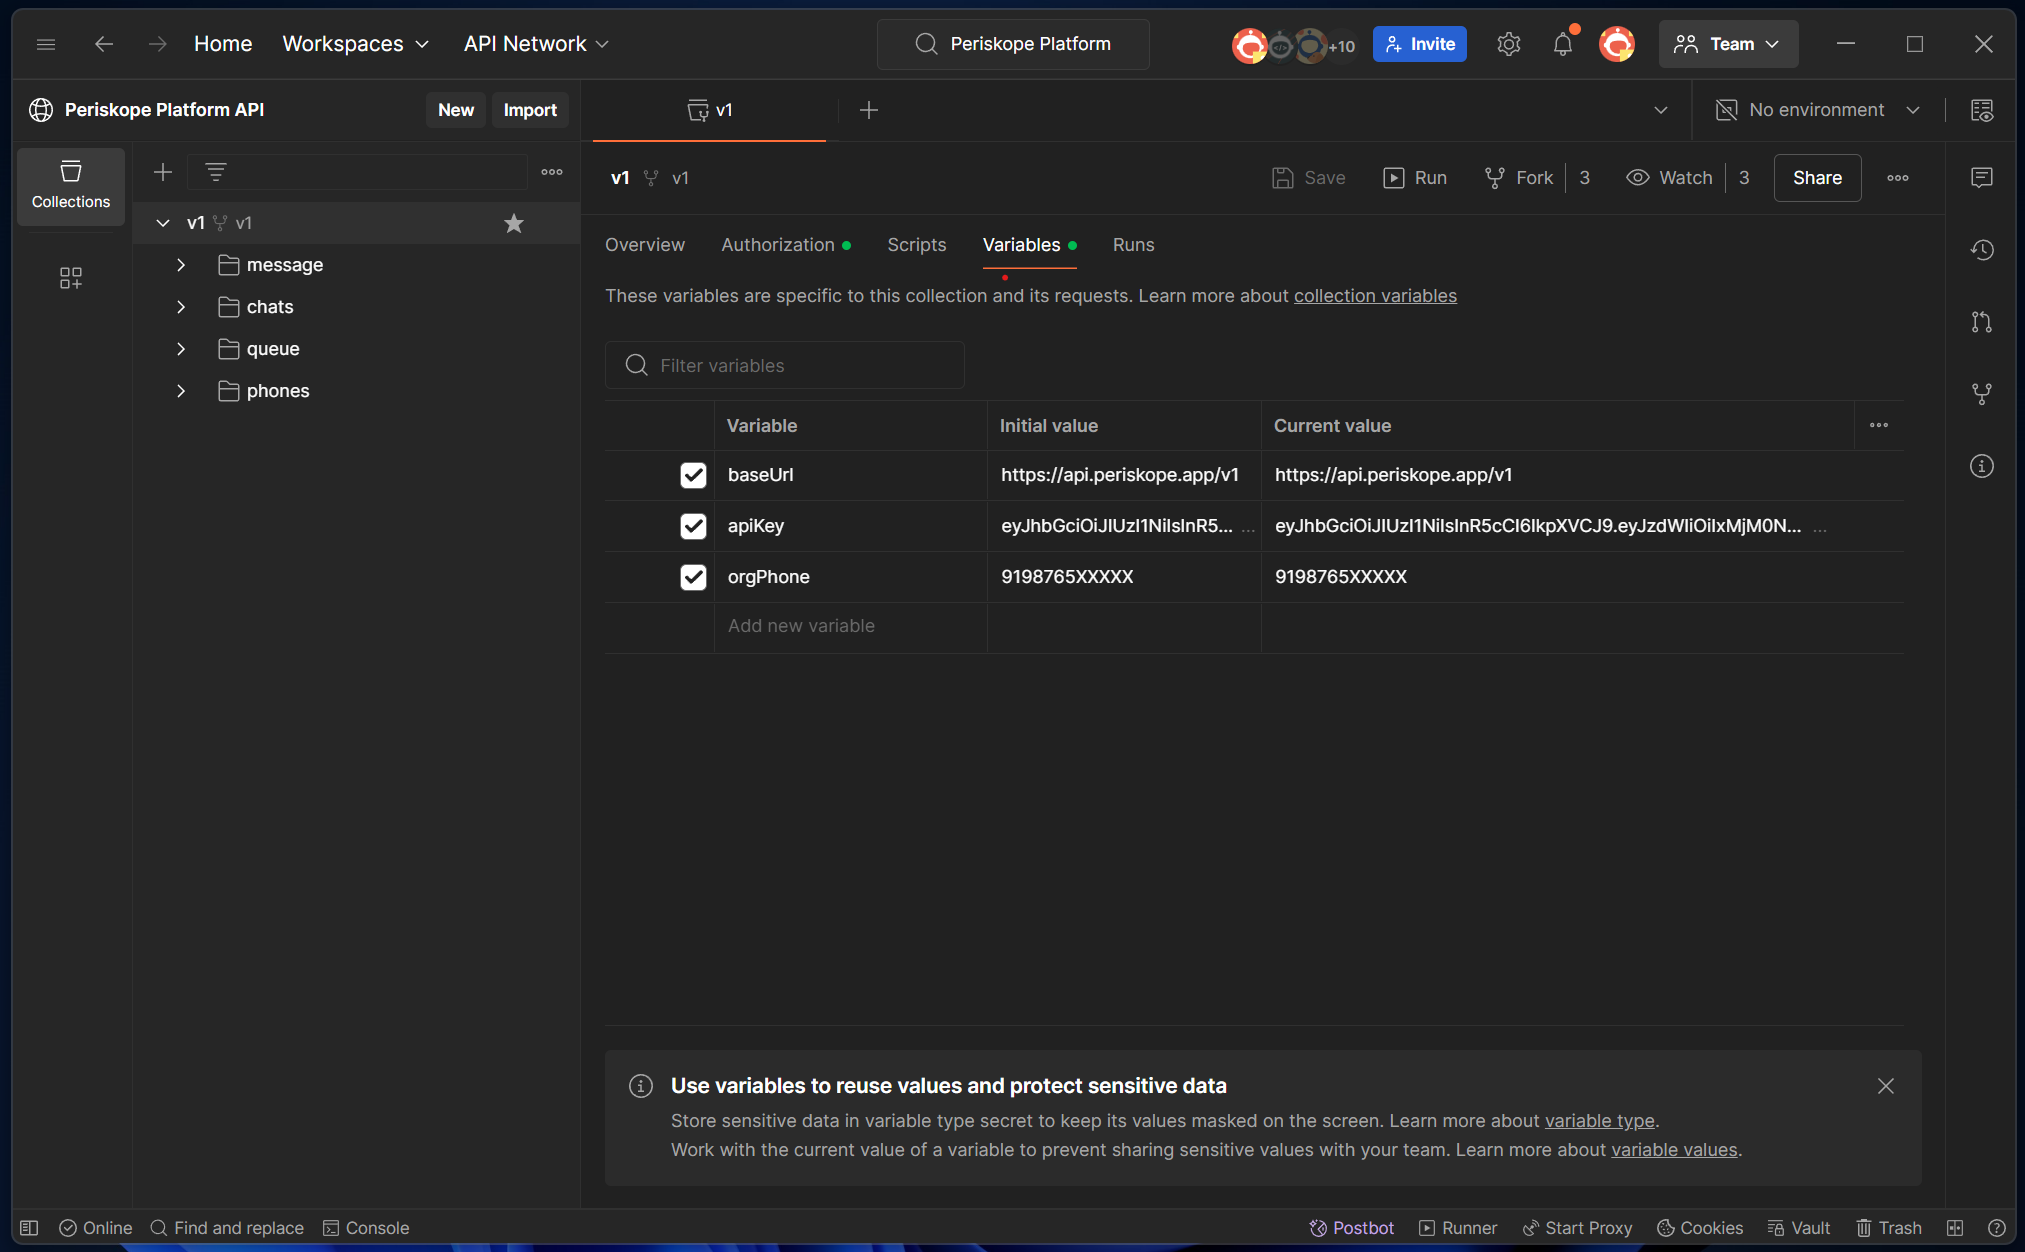This screenshot has height=1252, width=2025.
Task: Open the variable values link
Action: (x=1674, y=1150)
